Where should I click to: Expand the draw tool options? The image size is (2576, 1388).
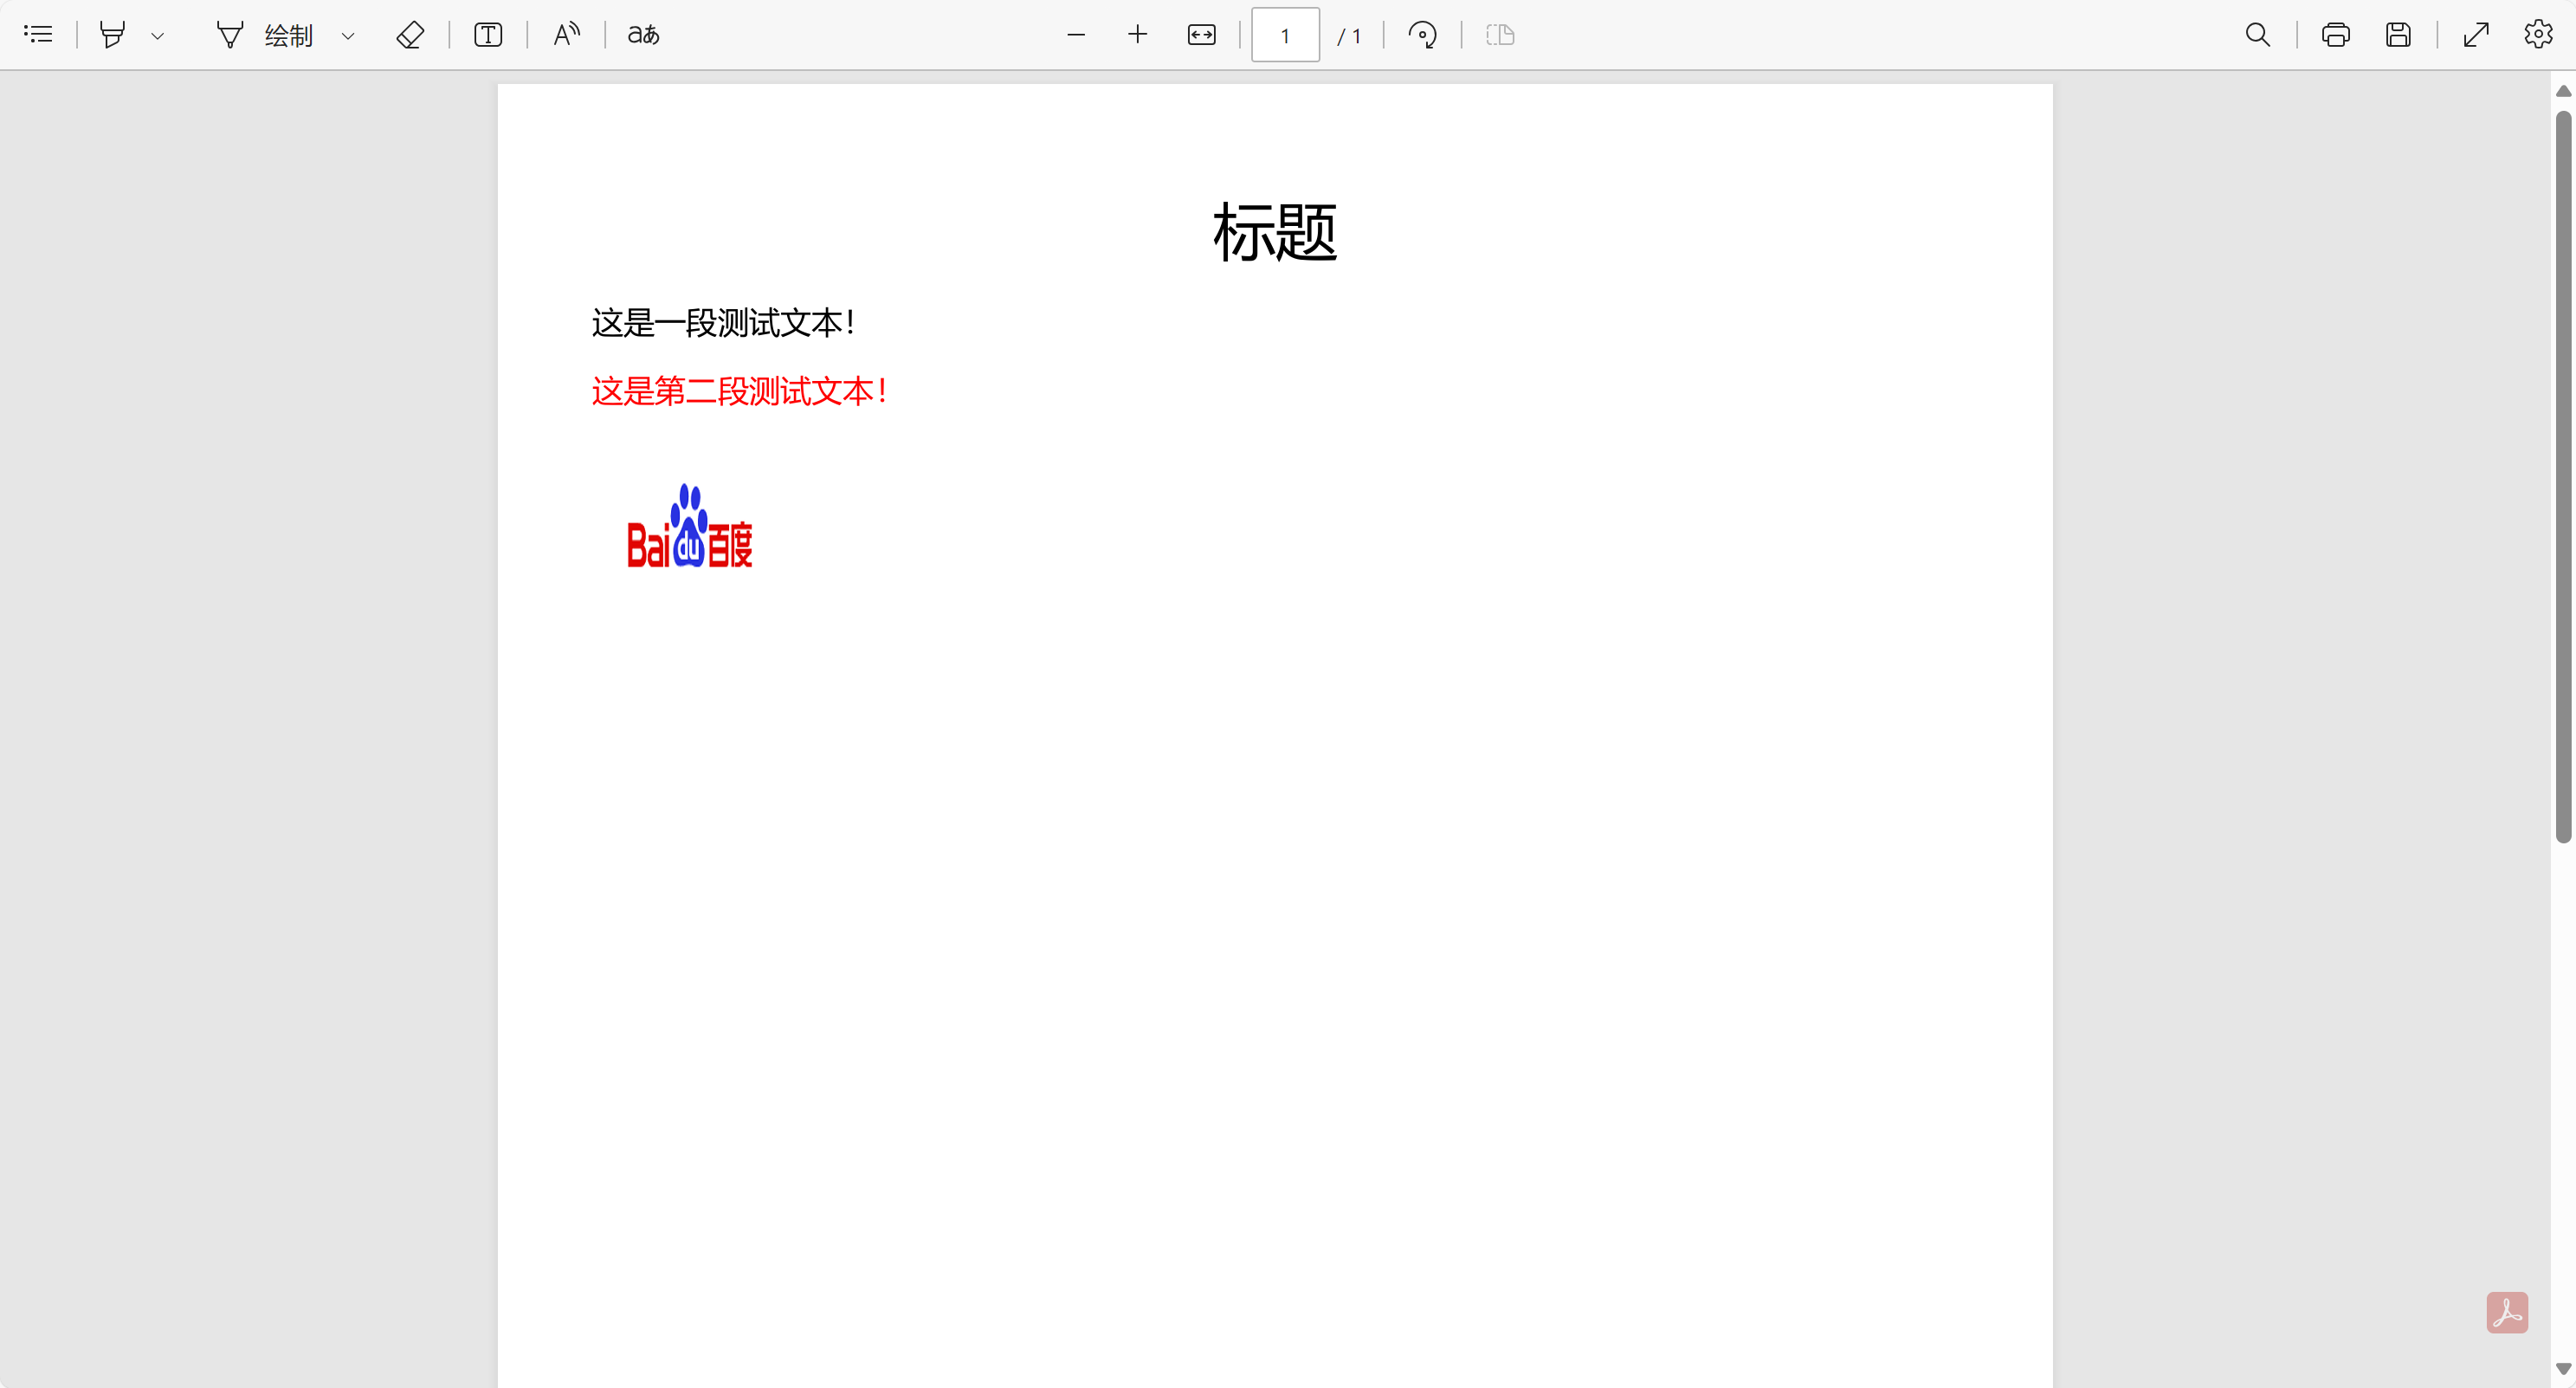pos(348,36)
